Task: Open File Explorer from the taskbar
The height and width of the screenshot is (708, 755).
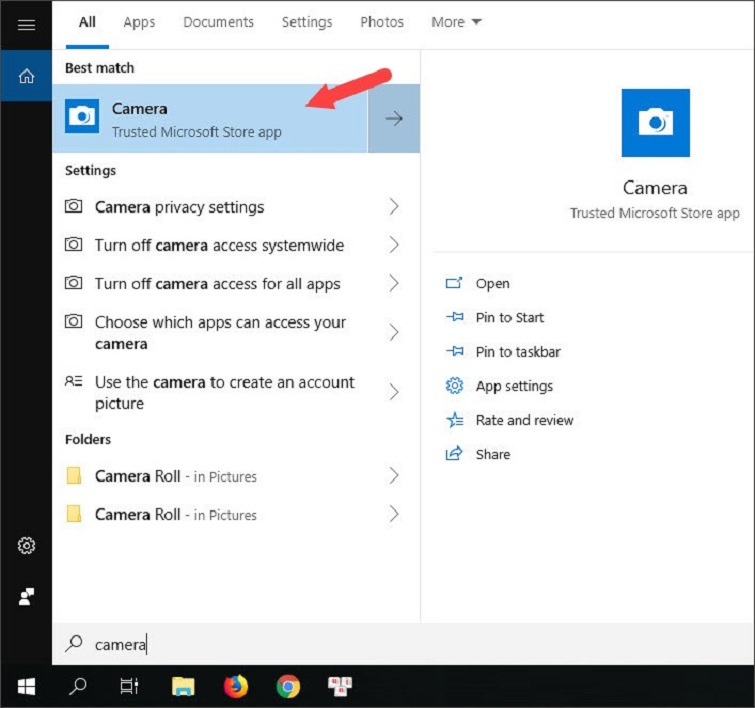Action: (x=182, y=686)
